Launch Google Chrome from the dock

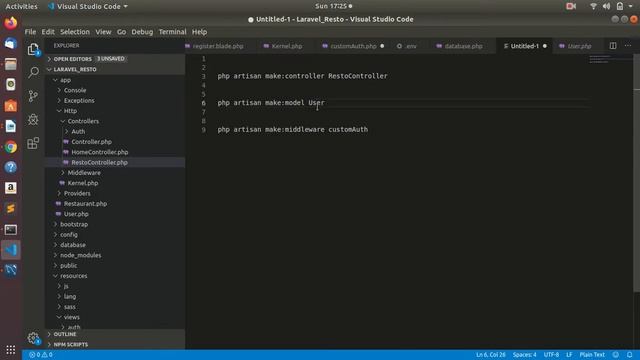pyautogui.click(x=11, y=147)
